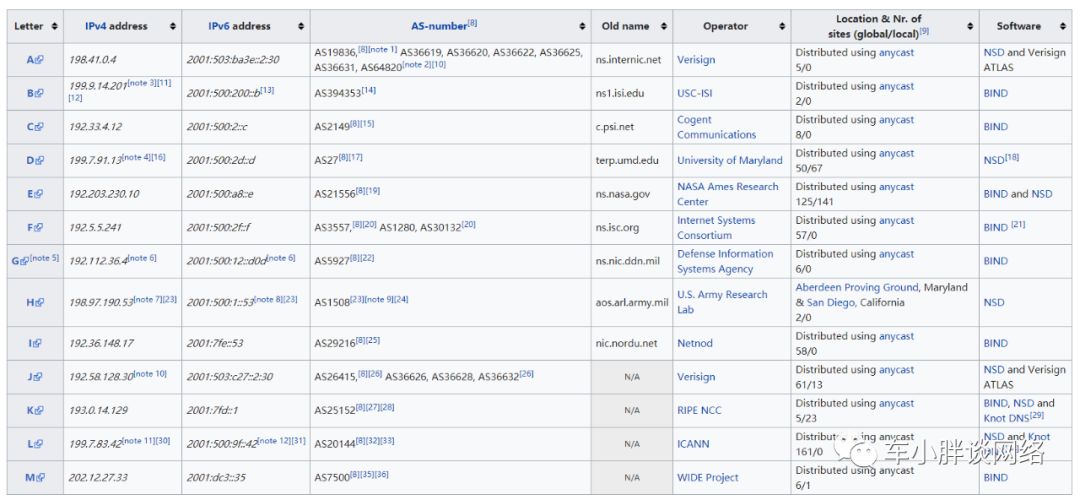Select the old name ns.internic.net

click(628, 60)
